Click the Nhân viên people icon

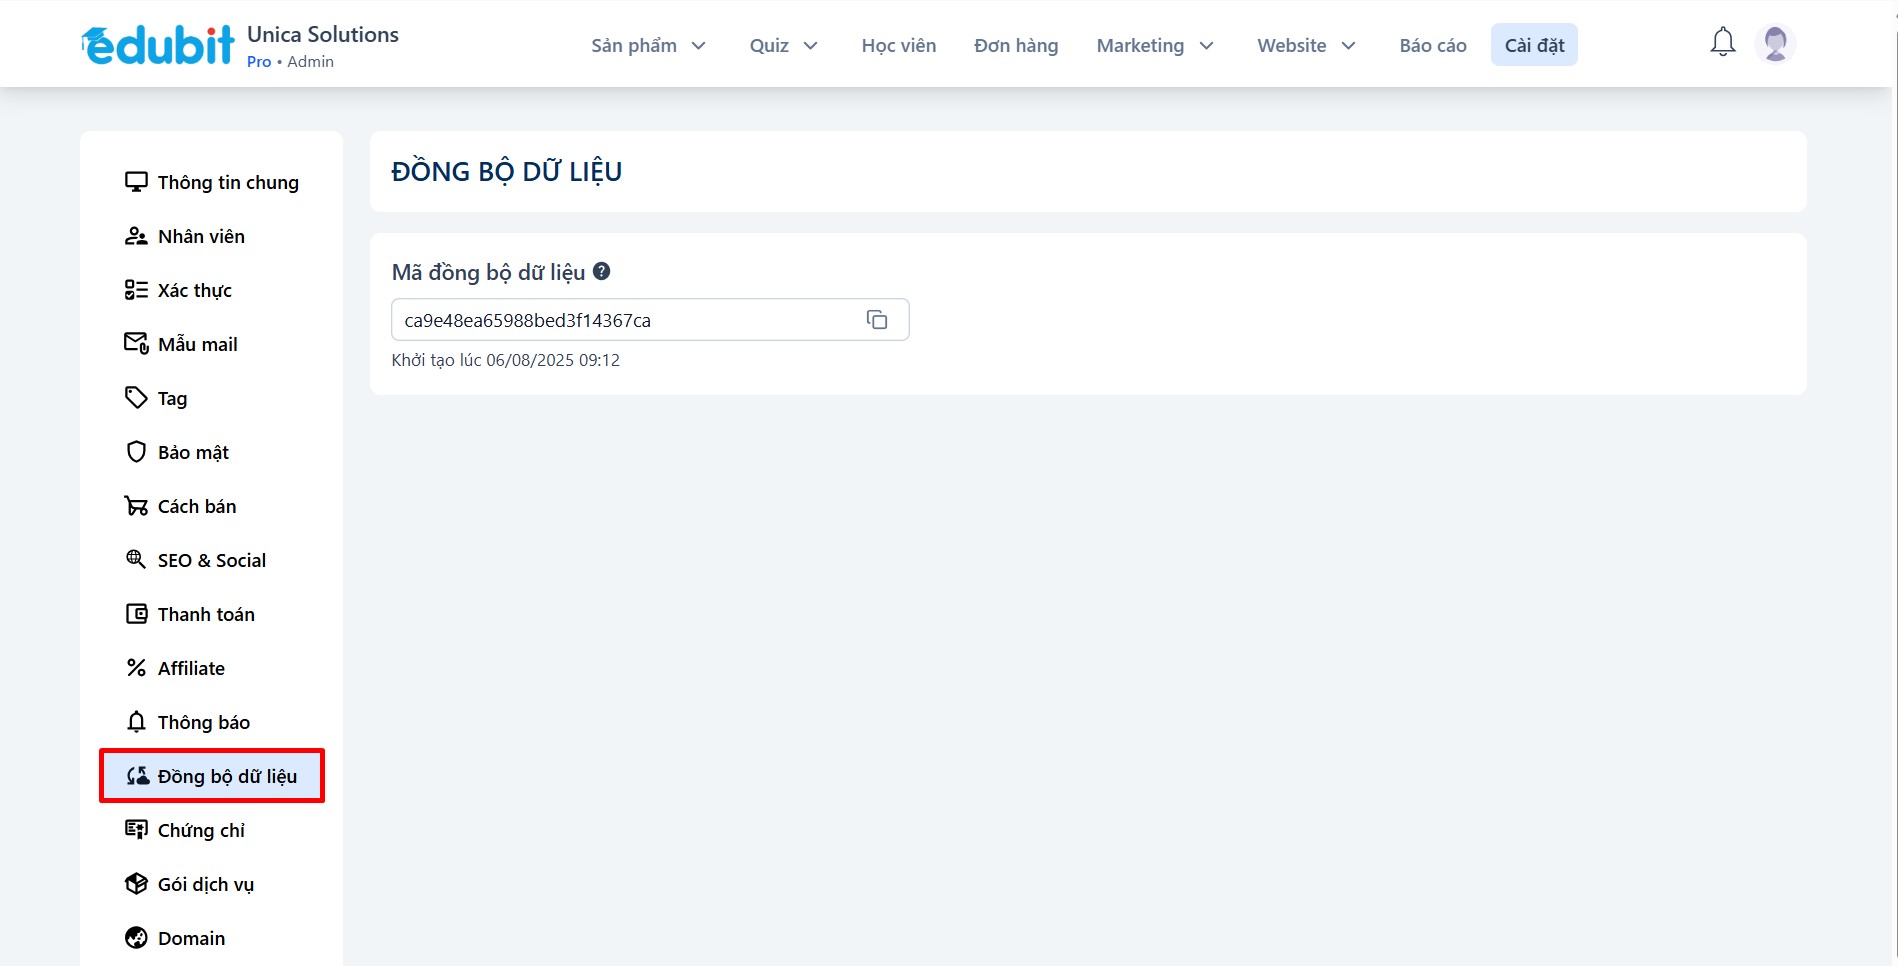point(136,236)
